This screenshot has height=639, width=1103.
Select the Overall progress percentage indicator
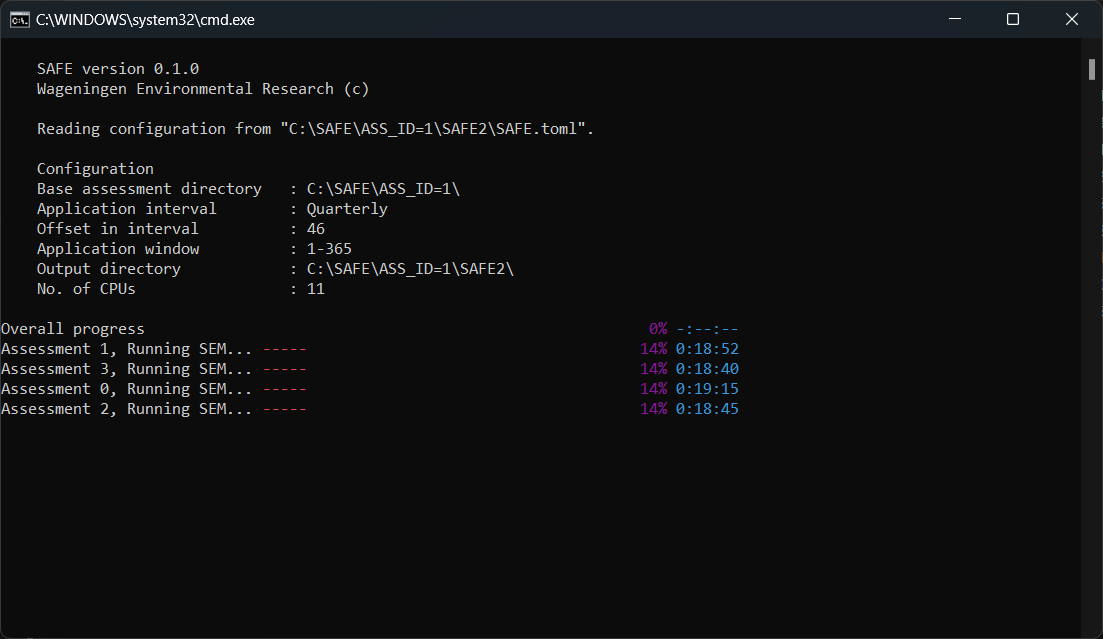(656, 328)
